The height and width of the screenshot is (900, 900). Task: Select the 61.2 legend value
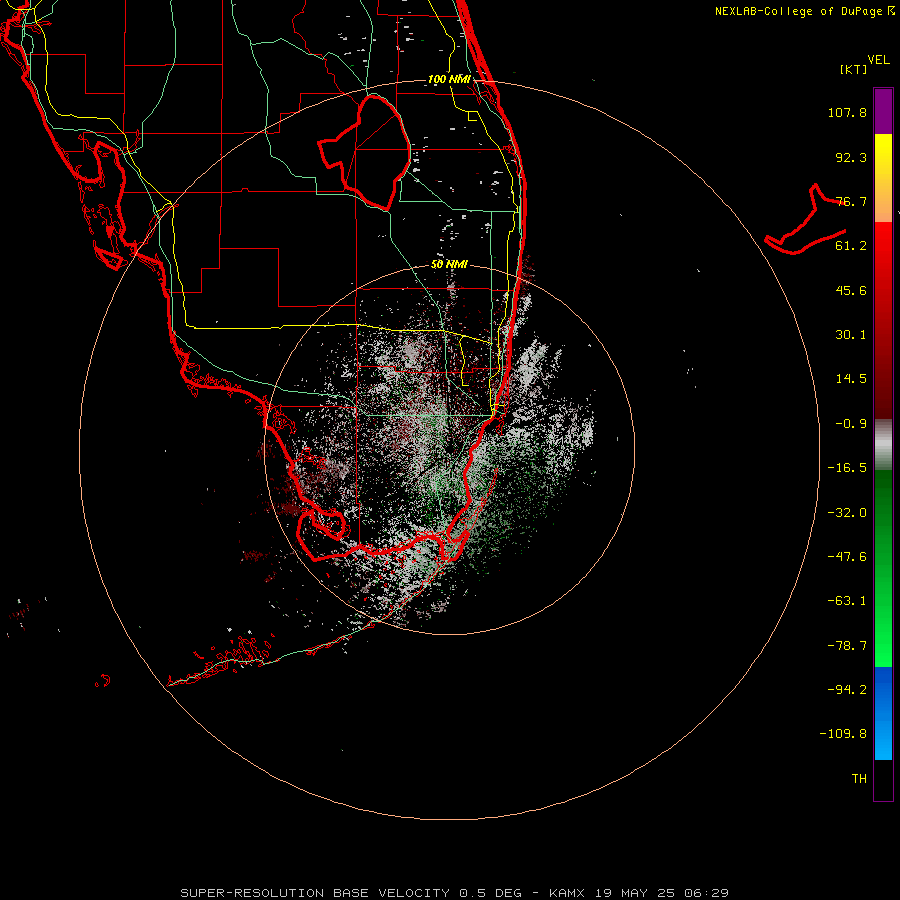[x=851, y=246]
